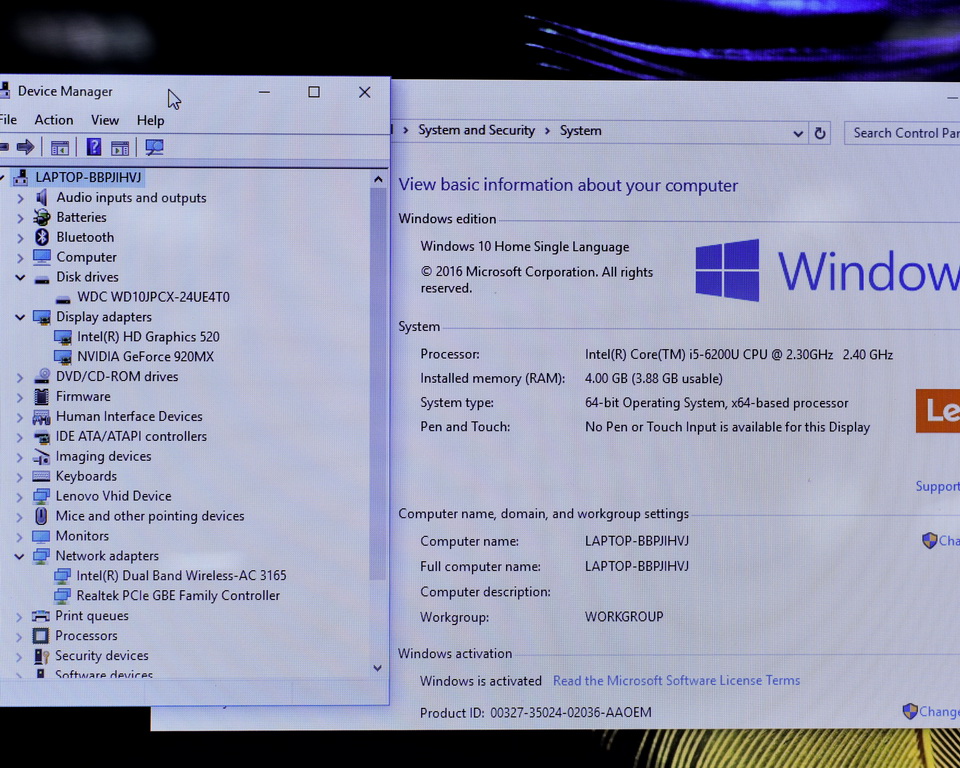Select the Lenovo Vhid Device entry
The image size is (960, 768).
tap(113, 496)
